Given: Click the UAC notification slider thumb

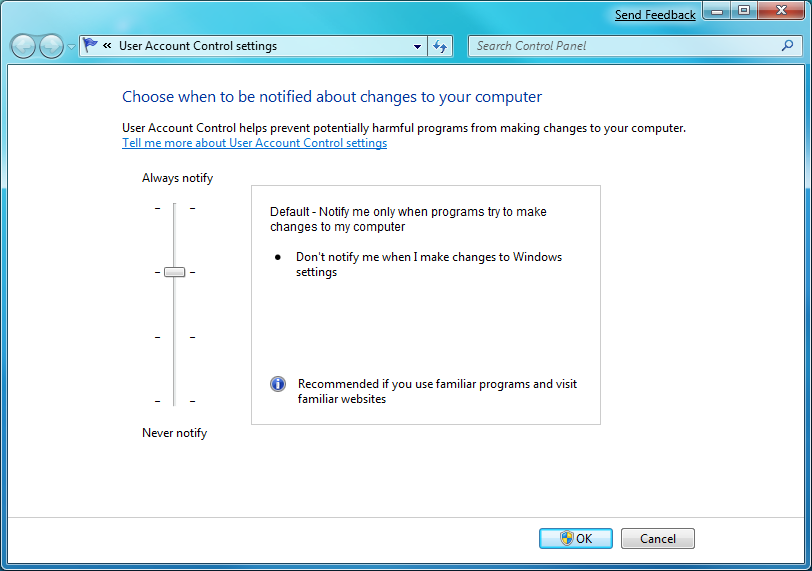Looking at the screenshot, I should (175, 272).
